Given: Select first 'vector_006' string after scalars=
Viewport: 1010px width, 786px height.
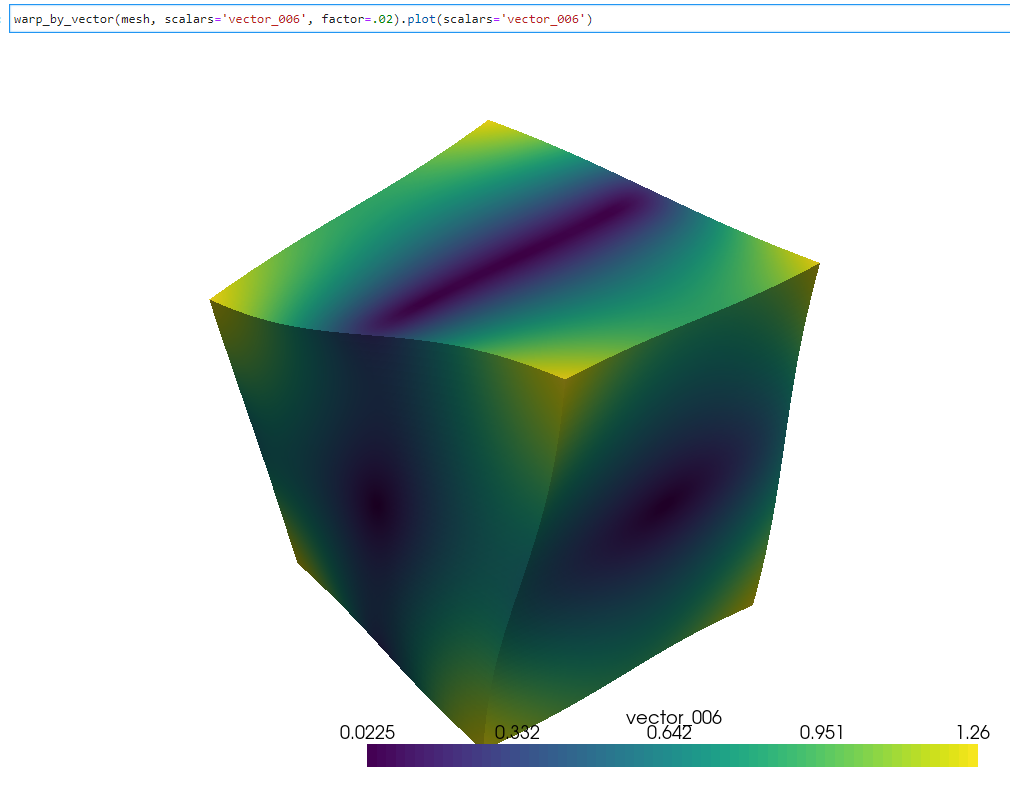Looking at the screenshot, I should [264, 19].
